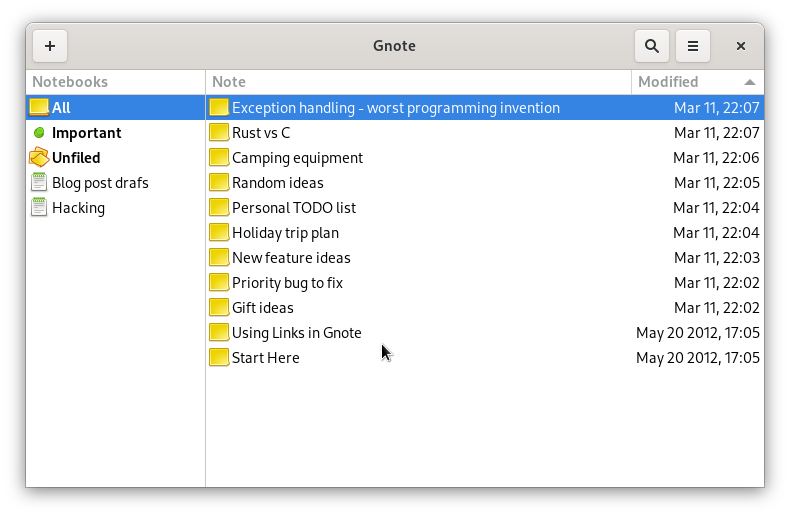Click the Unfiled notebook icon
This screenshot has height=516, width=790.
click(39, 158)
